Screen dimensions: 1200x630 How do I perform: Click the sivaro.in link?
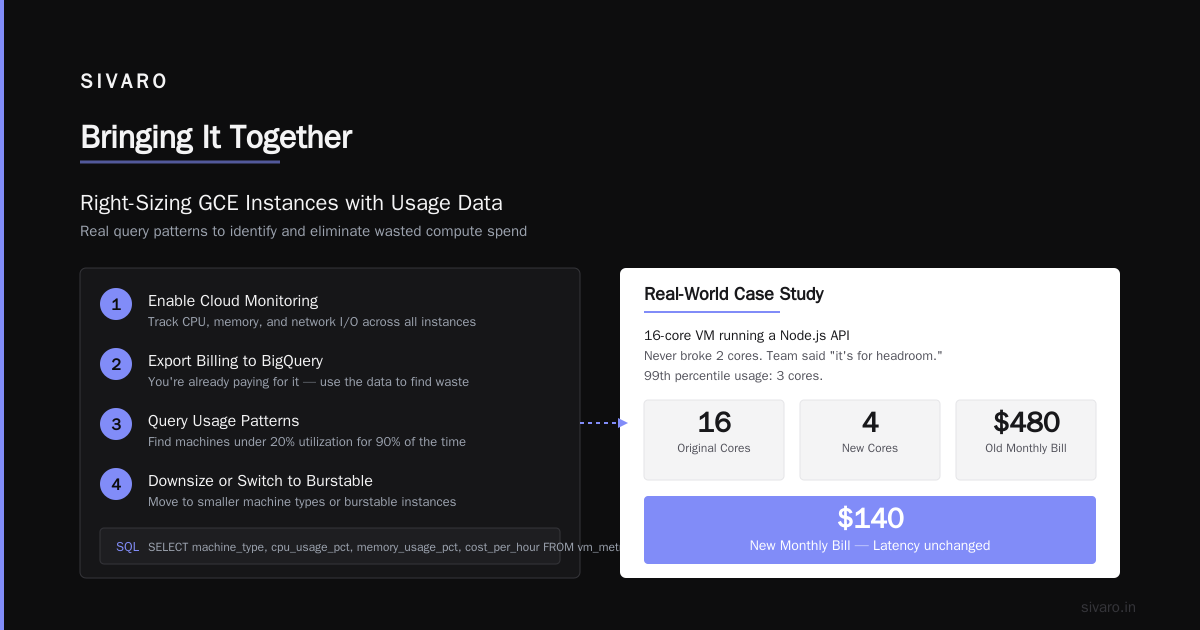(1108, 607)
